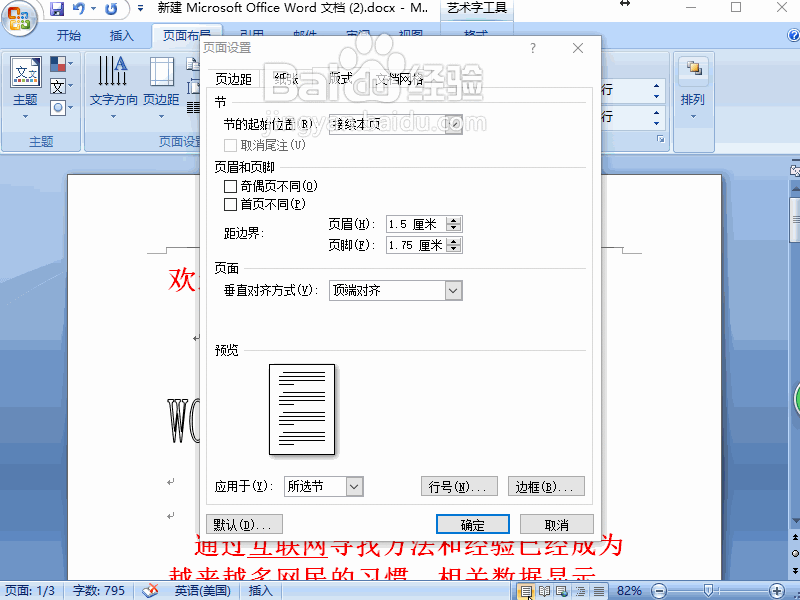Switch to the 文档网格 tab in the dialog
Viewport: 800px width, 600px height.
coord(399,79)
